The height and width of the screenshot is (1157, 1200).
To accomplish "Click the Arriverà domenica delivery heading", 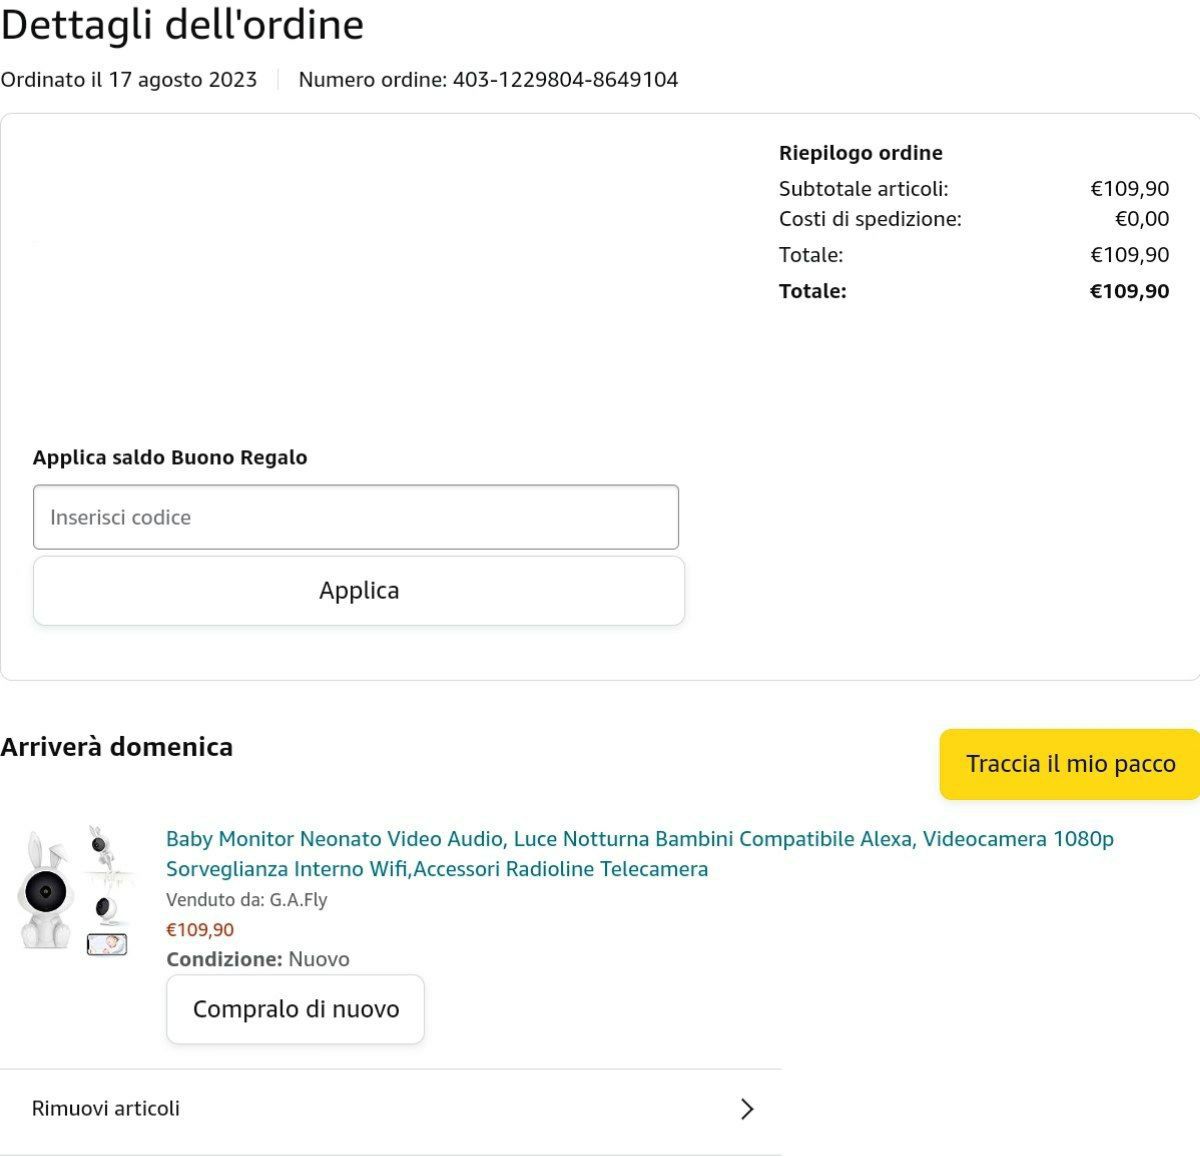I will (117, 747).
